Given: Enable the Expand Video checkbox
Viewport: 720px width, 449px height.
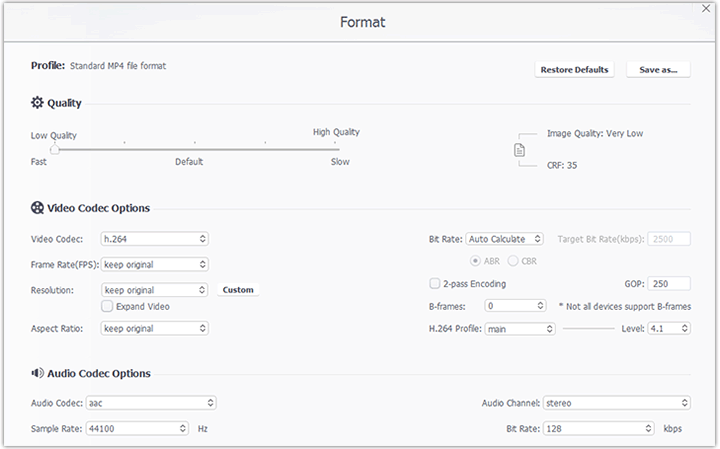Looking at the screenshot, I should point(107,306).
